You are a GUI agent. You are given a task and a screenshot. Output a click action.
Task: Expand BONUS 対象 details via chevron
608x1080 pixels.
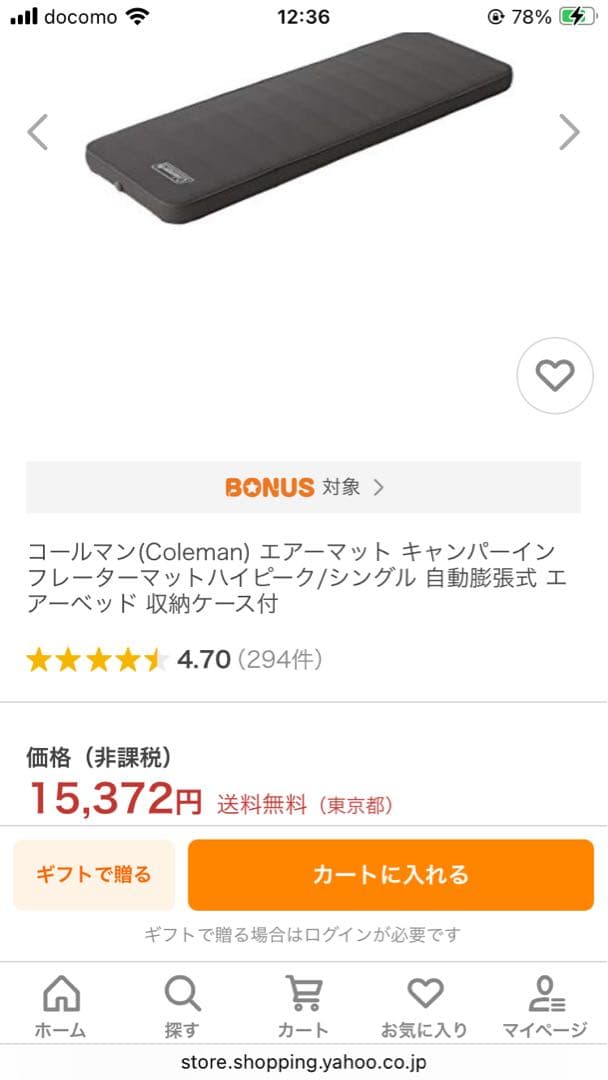point(376,487)
